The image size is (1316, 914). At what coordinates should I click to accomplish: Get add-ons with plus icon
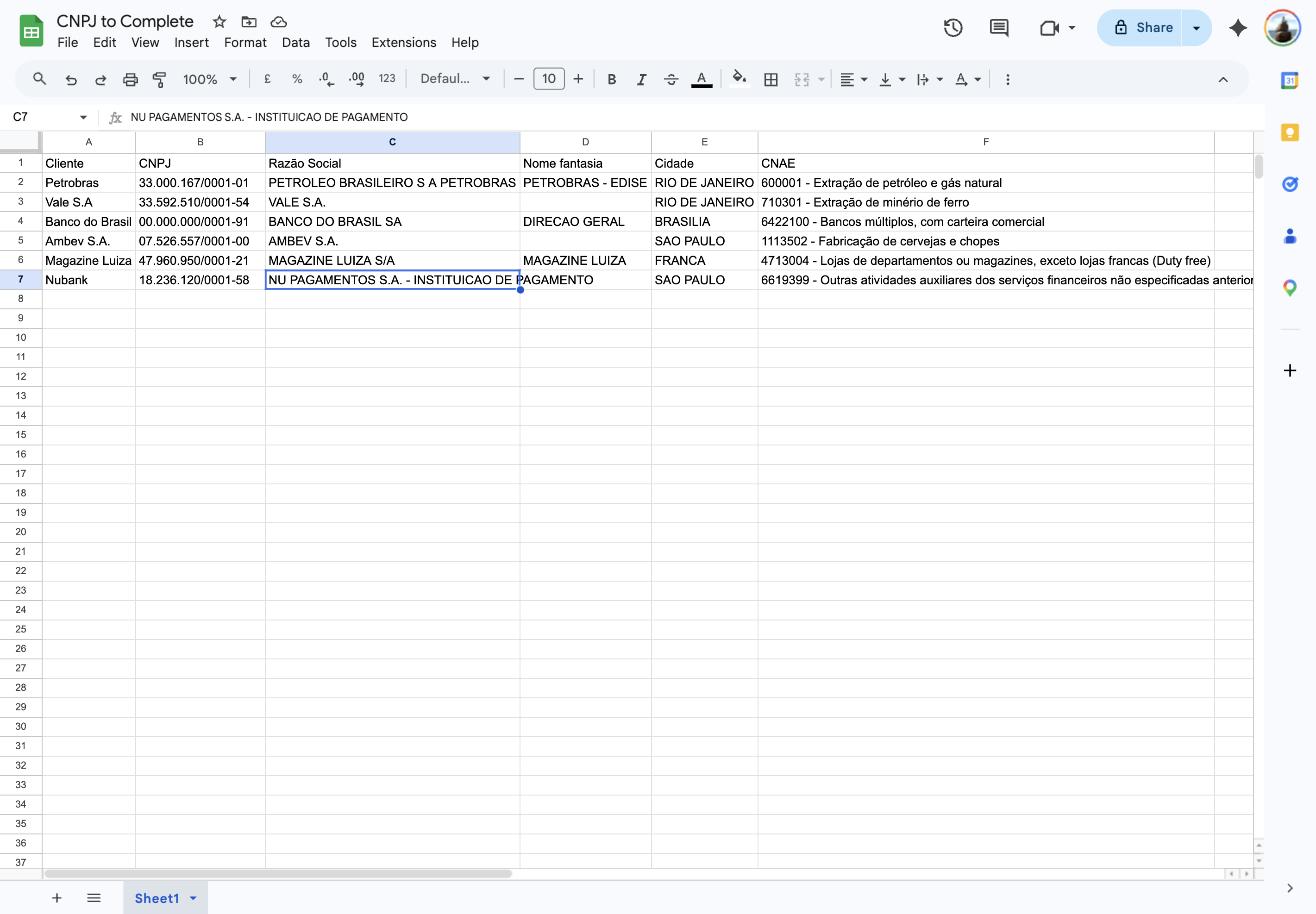[x=1290, y=370]
